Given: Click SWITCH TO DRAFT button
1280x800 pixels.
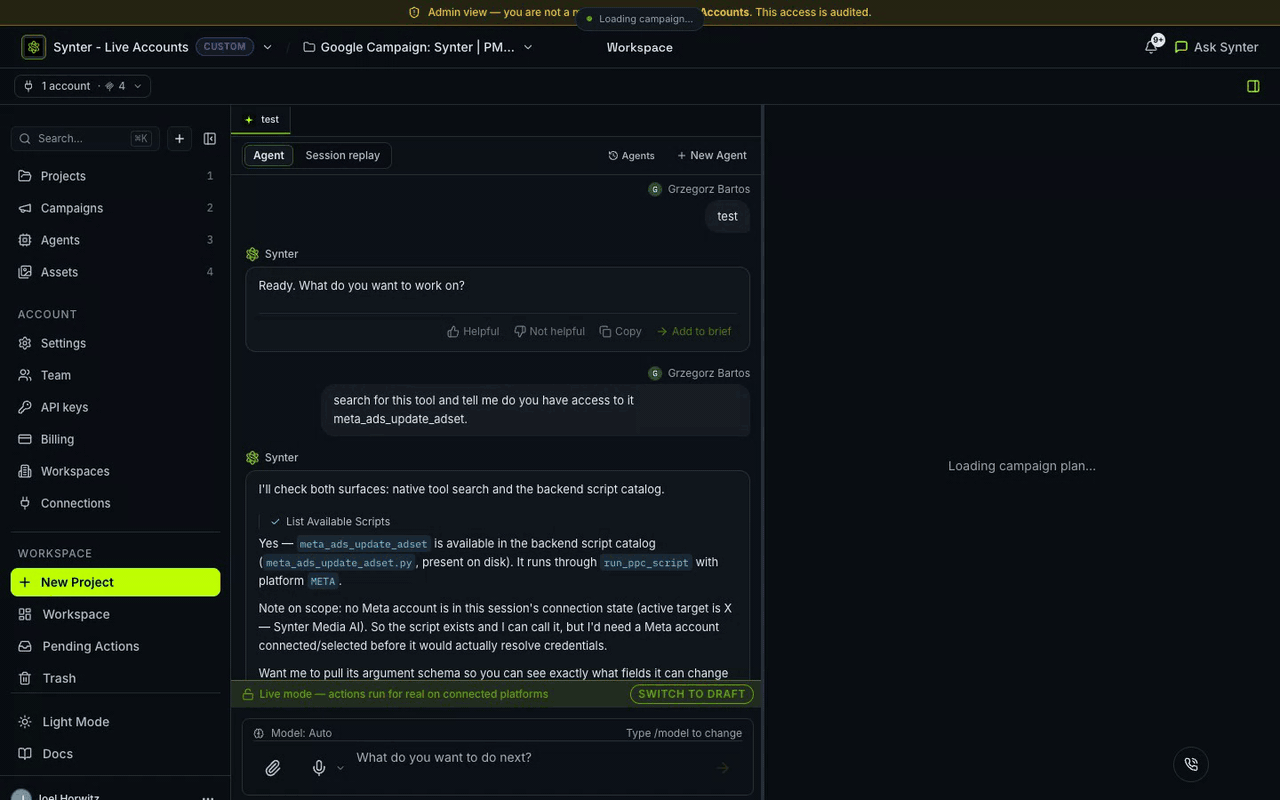Looking at the screenshot, I should pyautogui.click(x=691, y=694).
